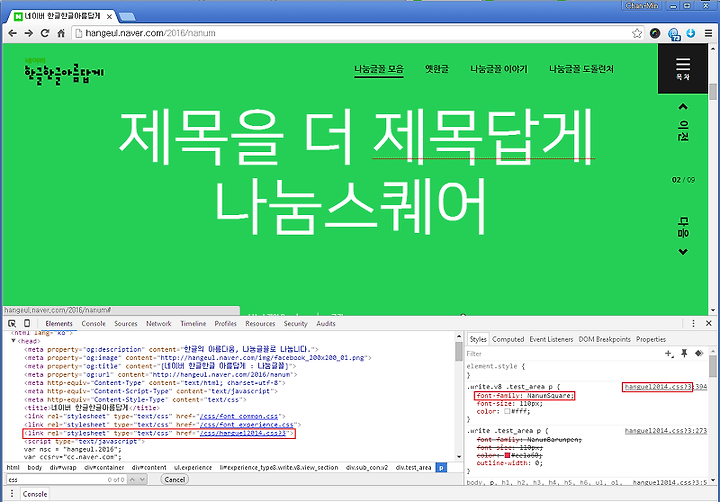Close the 네이버 한글한글아름답게 browser tab
720x502 pixels.
pos(109,17)
